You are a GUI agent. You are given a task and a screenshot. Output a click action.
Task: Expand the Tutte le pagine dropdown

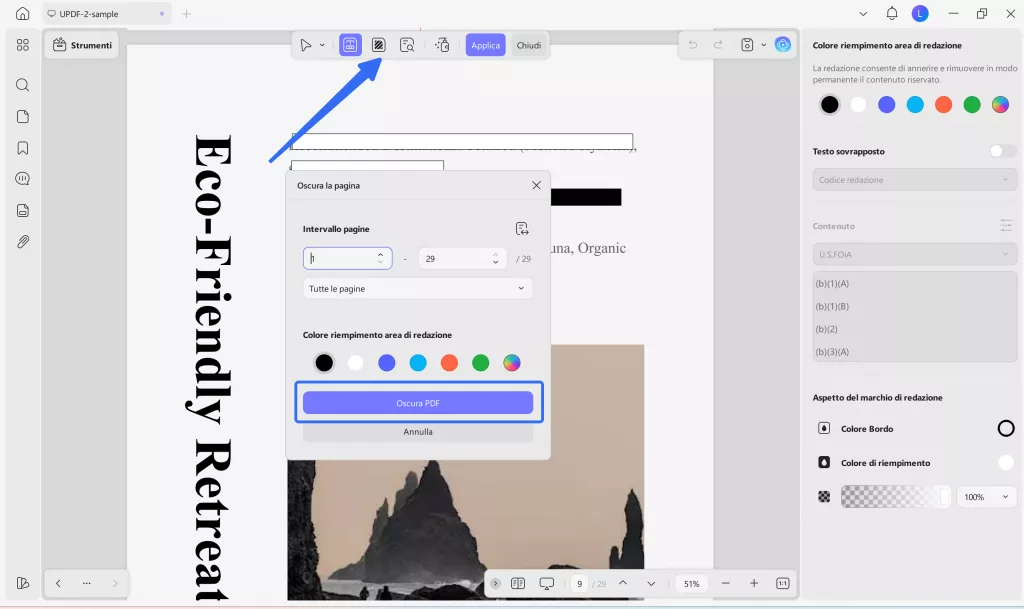[x=417, y=288]
